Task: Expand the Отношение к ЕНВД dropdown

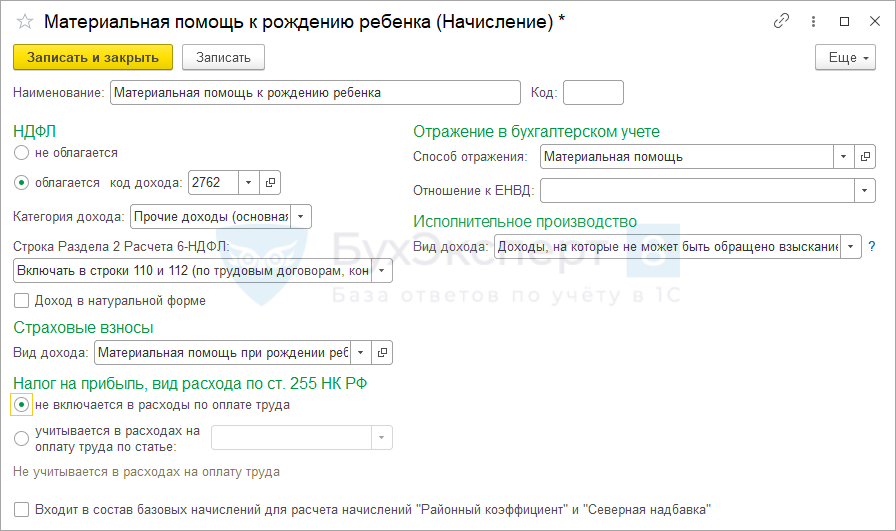Action: (865, 190)
